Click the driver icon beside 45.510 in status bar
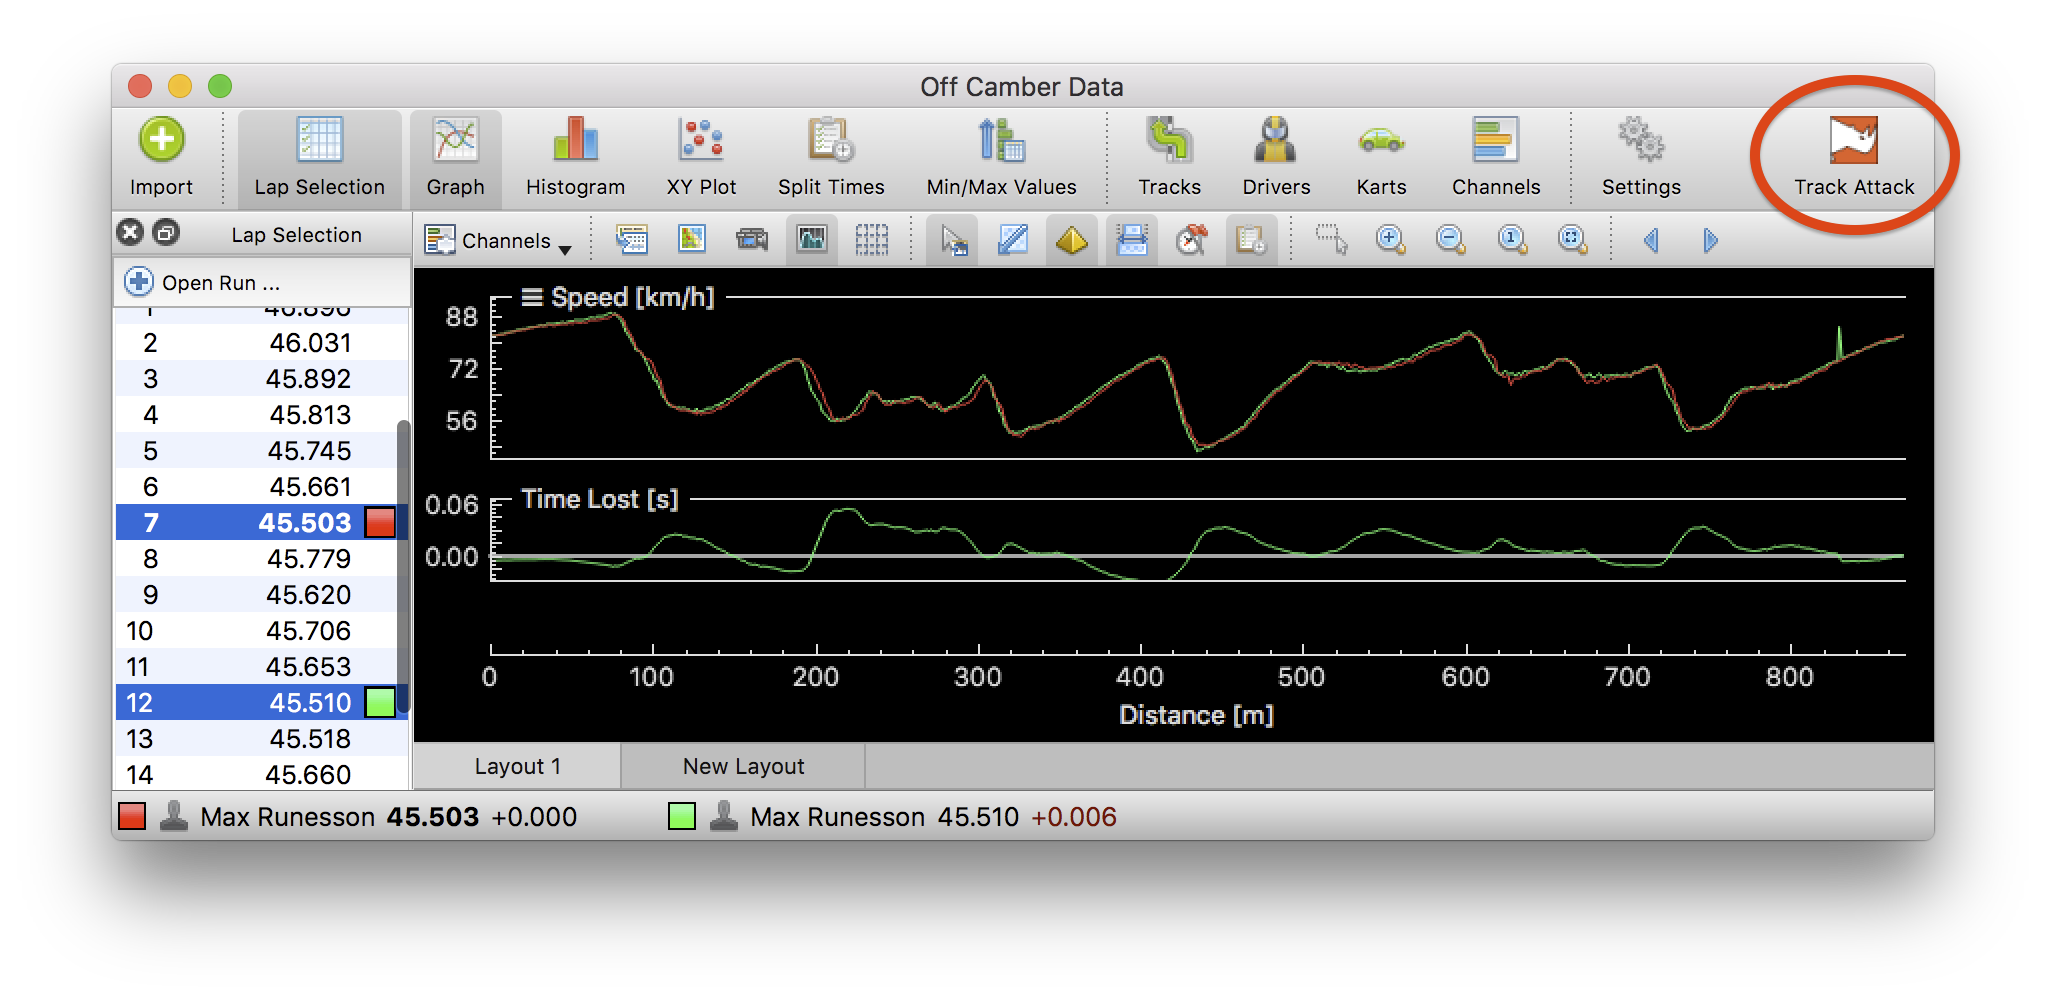This screenshot has height=1000, width=2046. [724, 816]
